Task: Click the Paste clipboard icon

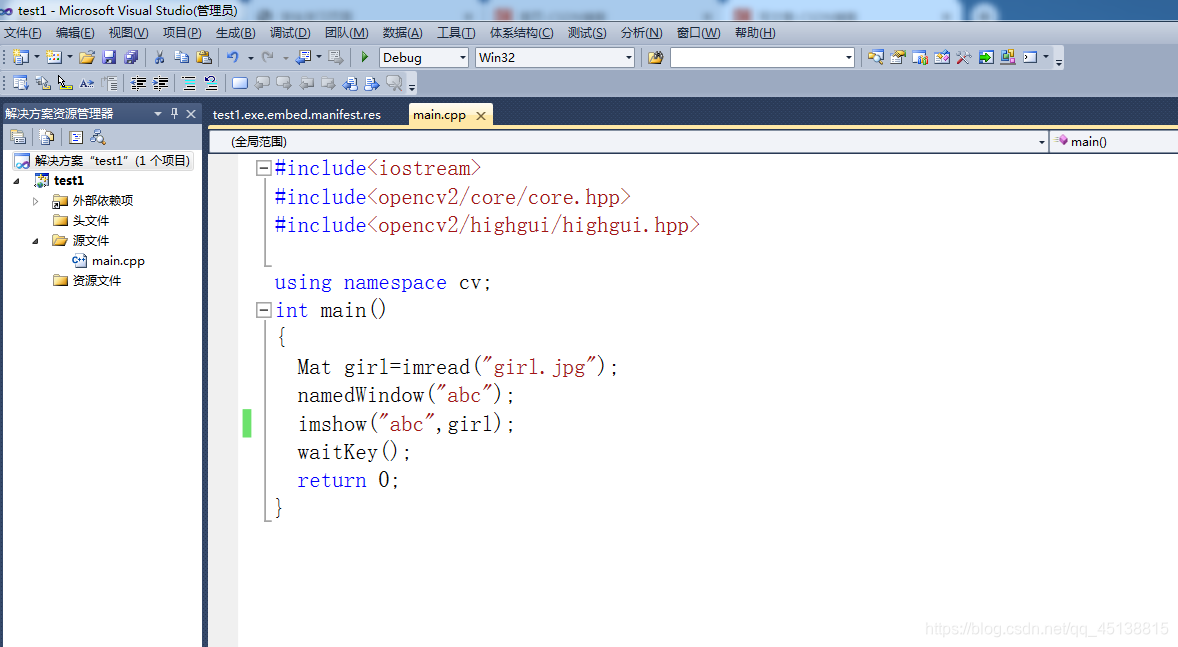Action: coord(204,57)
